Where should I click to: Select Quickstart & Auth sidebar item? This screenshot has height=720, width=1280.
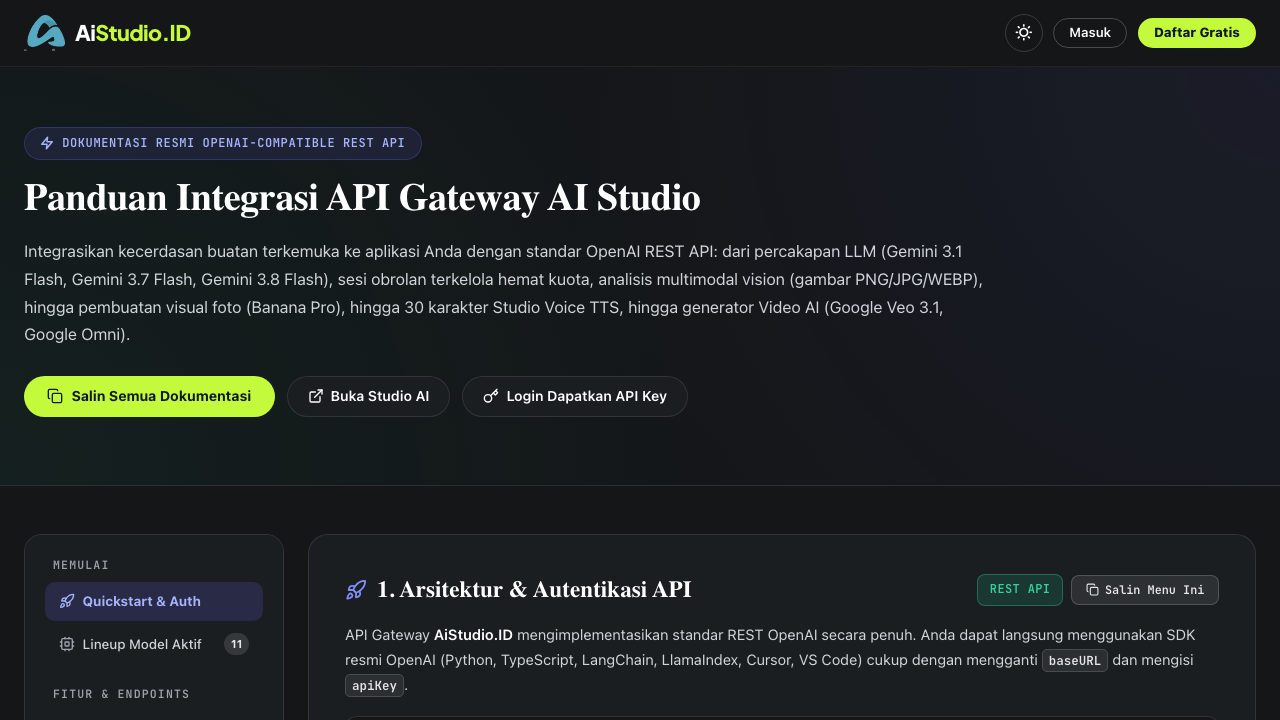[154, 601]
